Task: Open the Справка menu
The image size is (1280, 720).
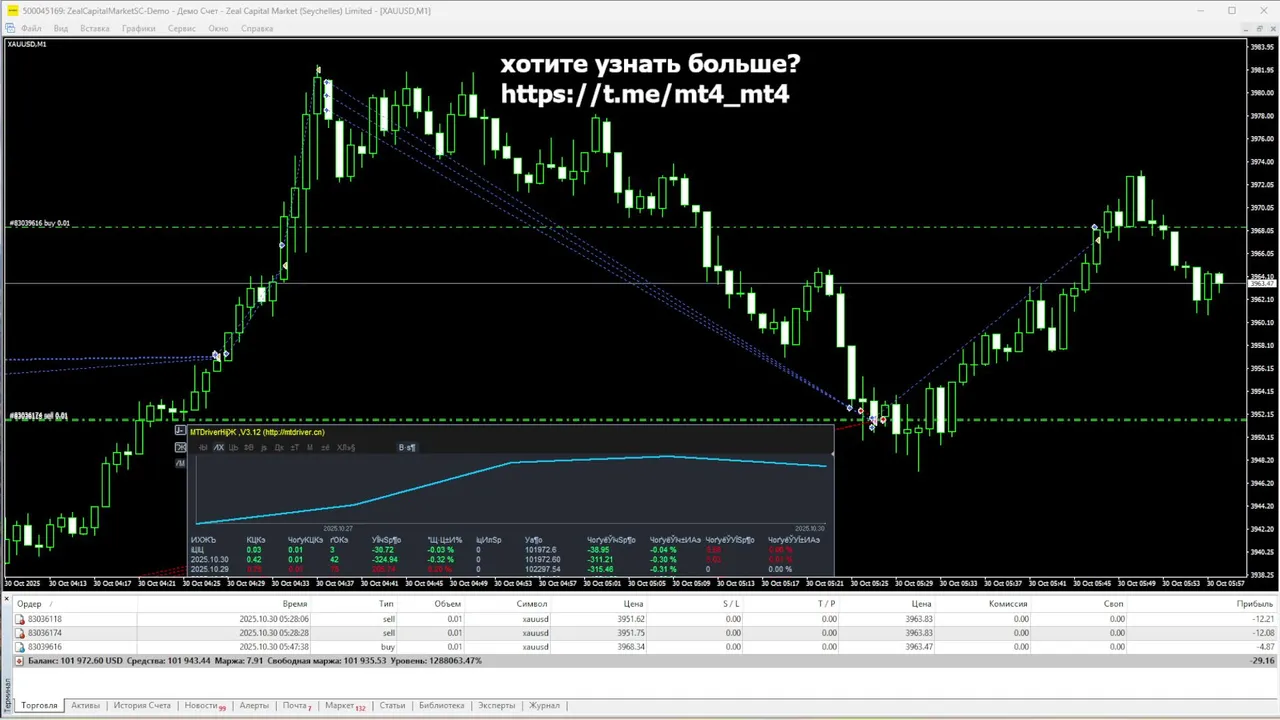Action: pyautogui.click(x=257, y=29)
